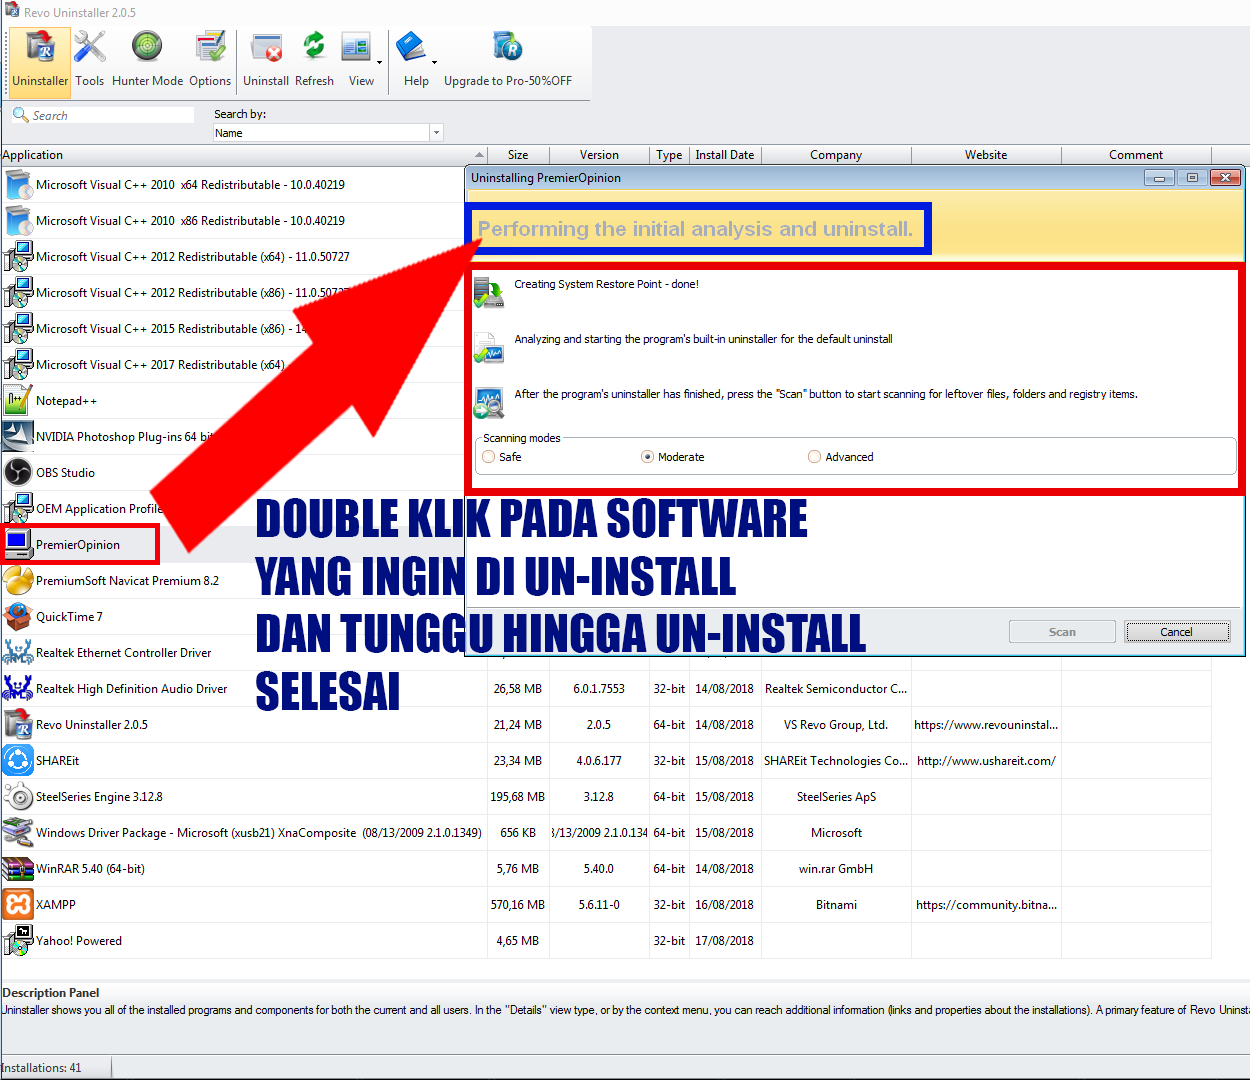Viewport: 1250px width, 1080px height.
Task: Select Realtek Ethernet Controller Driver icon
Action: [x=18, y=653]
